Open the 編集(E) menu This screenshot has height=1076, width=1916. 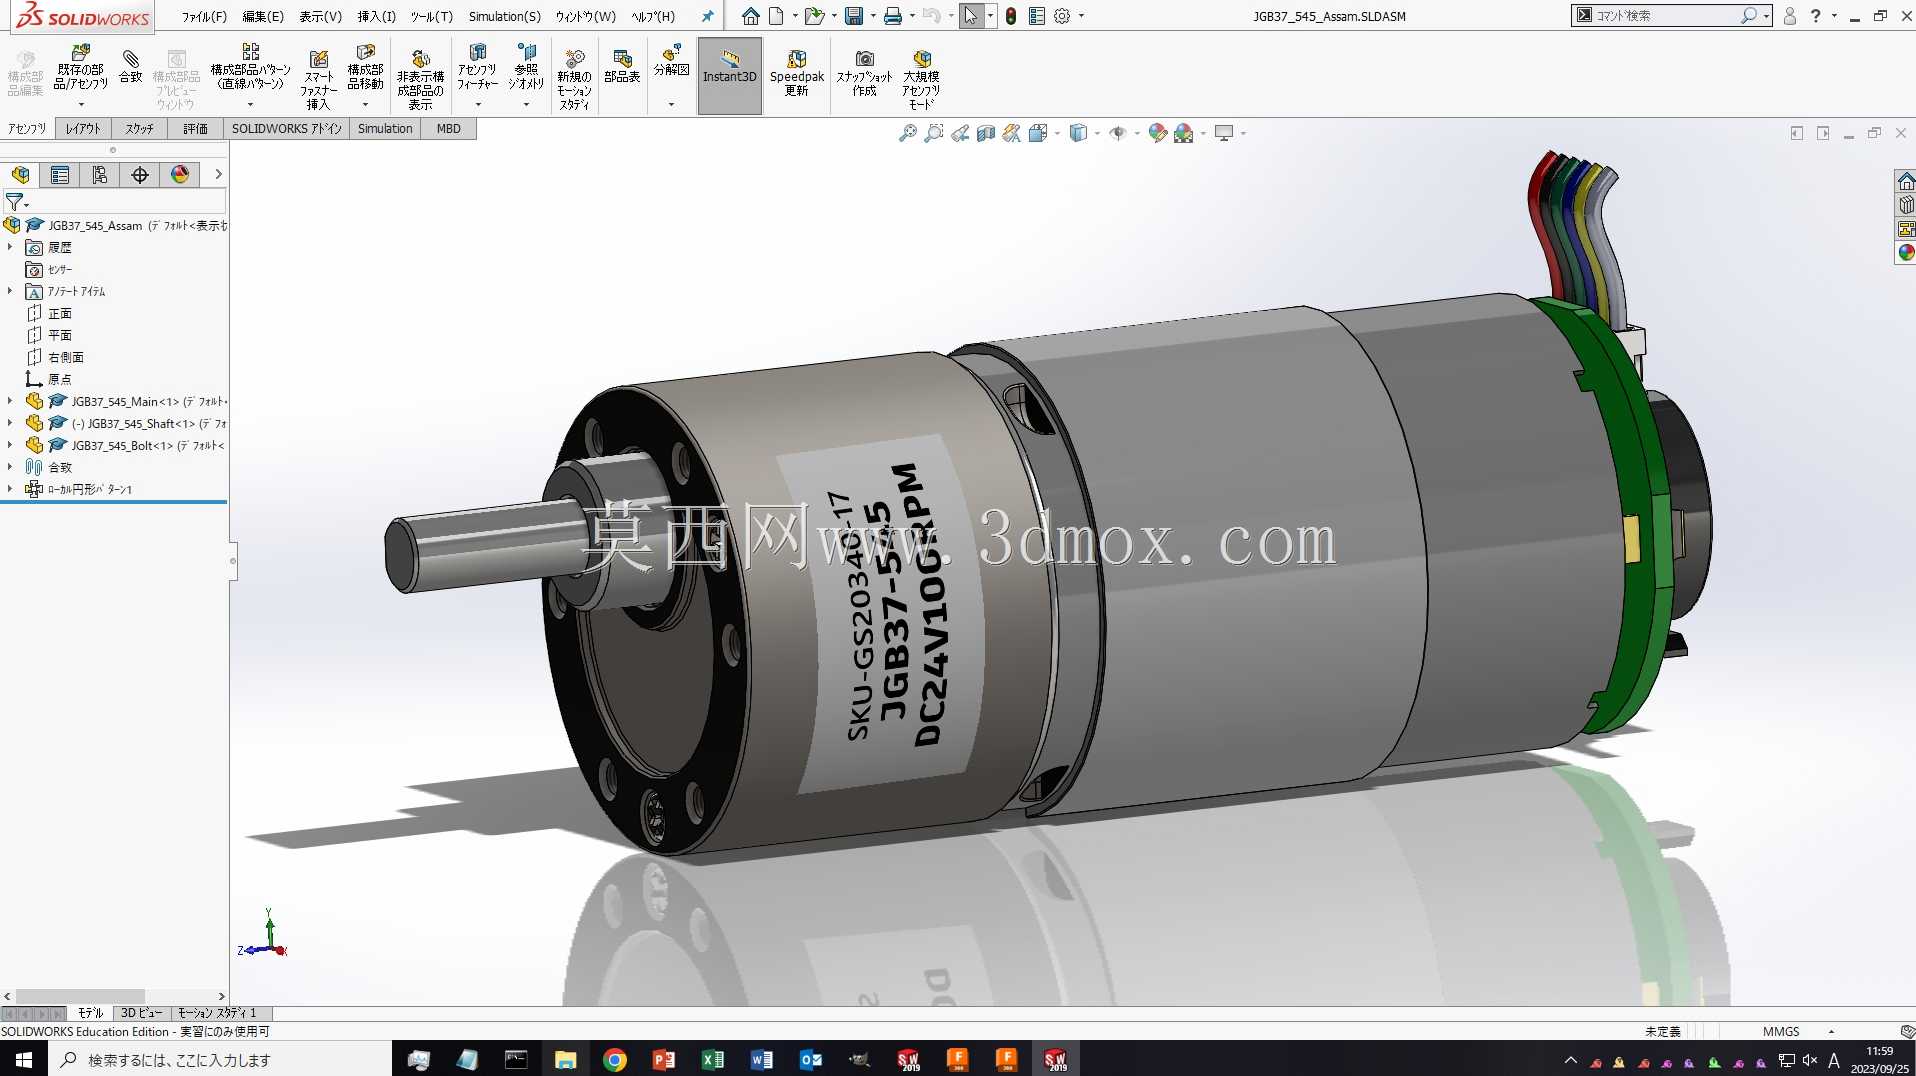[263, 16]
